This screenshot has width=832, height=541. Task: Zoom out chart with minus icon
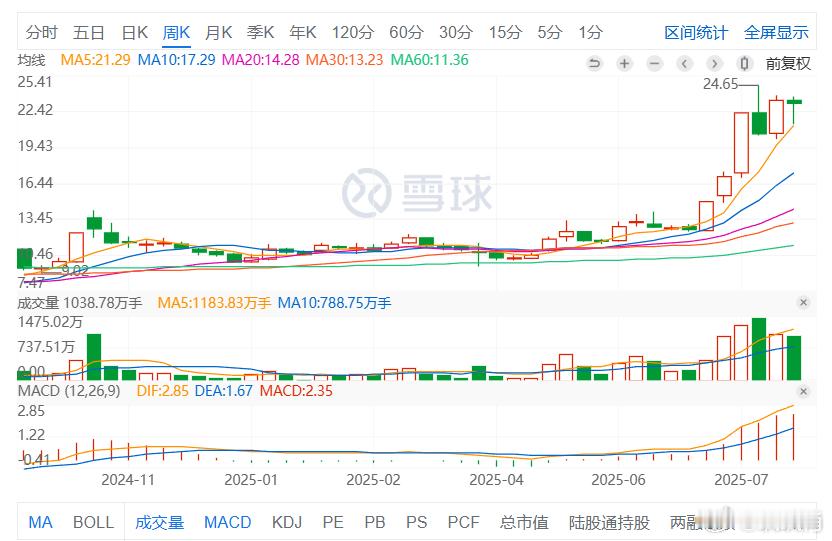655,64
